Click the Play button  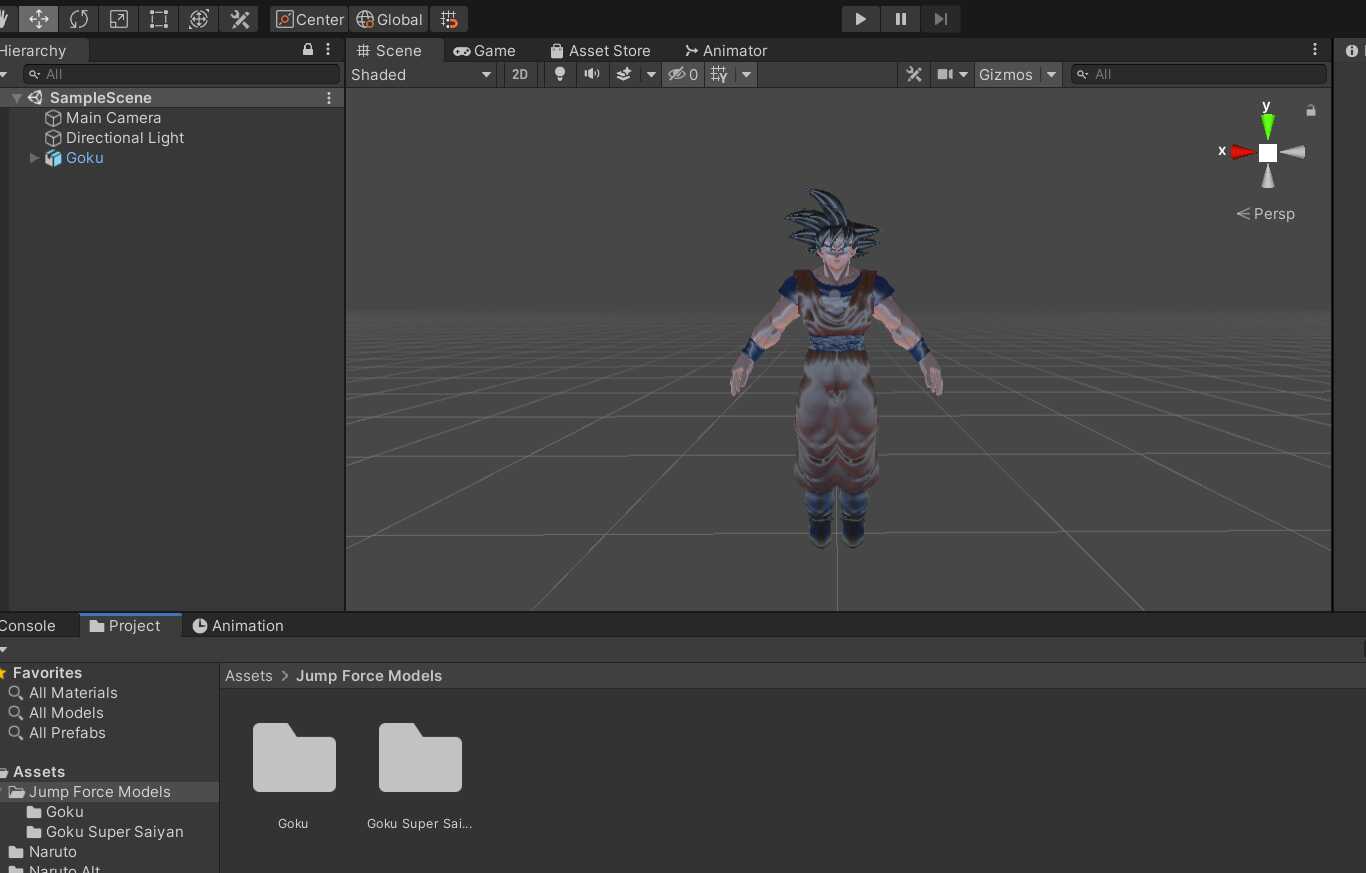click(x=860, y=19)
